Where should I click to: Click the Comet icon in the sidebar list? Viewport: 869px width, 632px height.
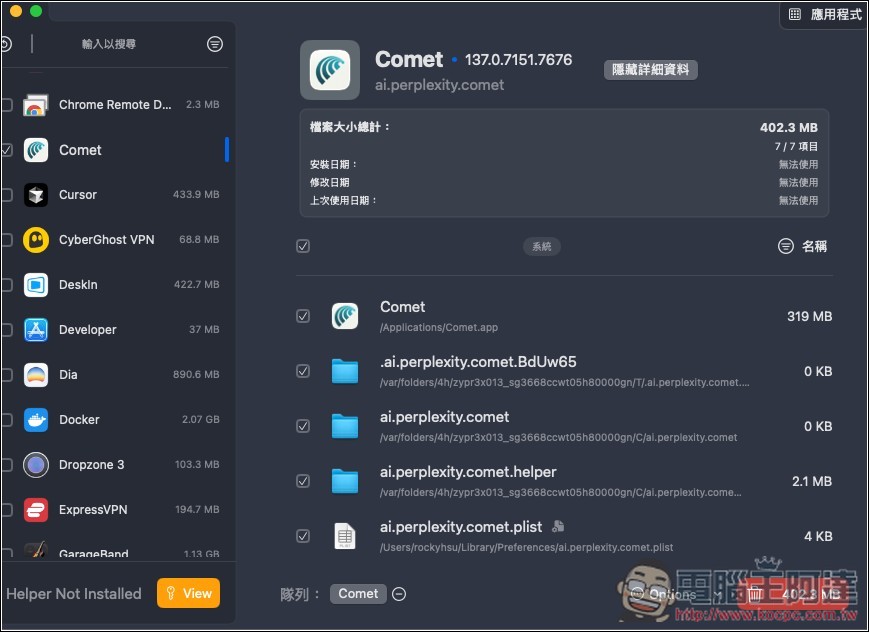pos(35,150)
